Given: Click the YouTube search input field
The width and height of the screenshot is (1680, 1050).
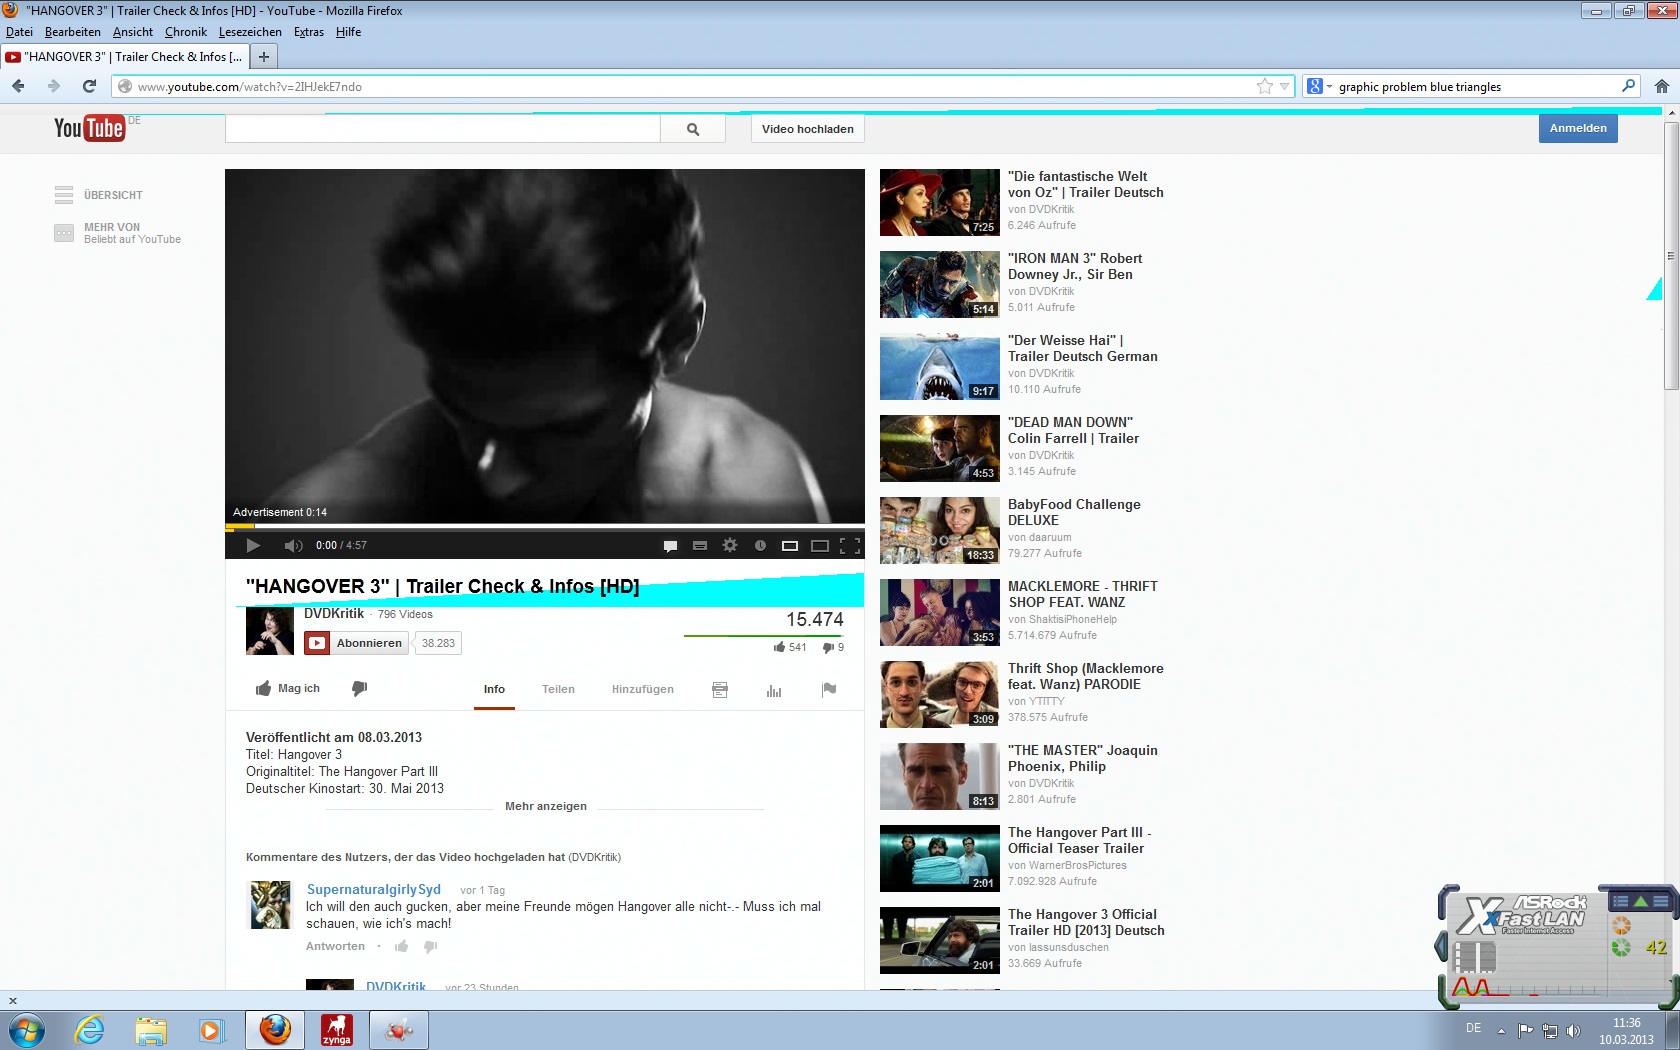Looking at the screenshot, I should (443, 129).
